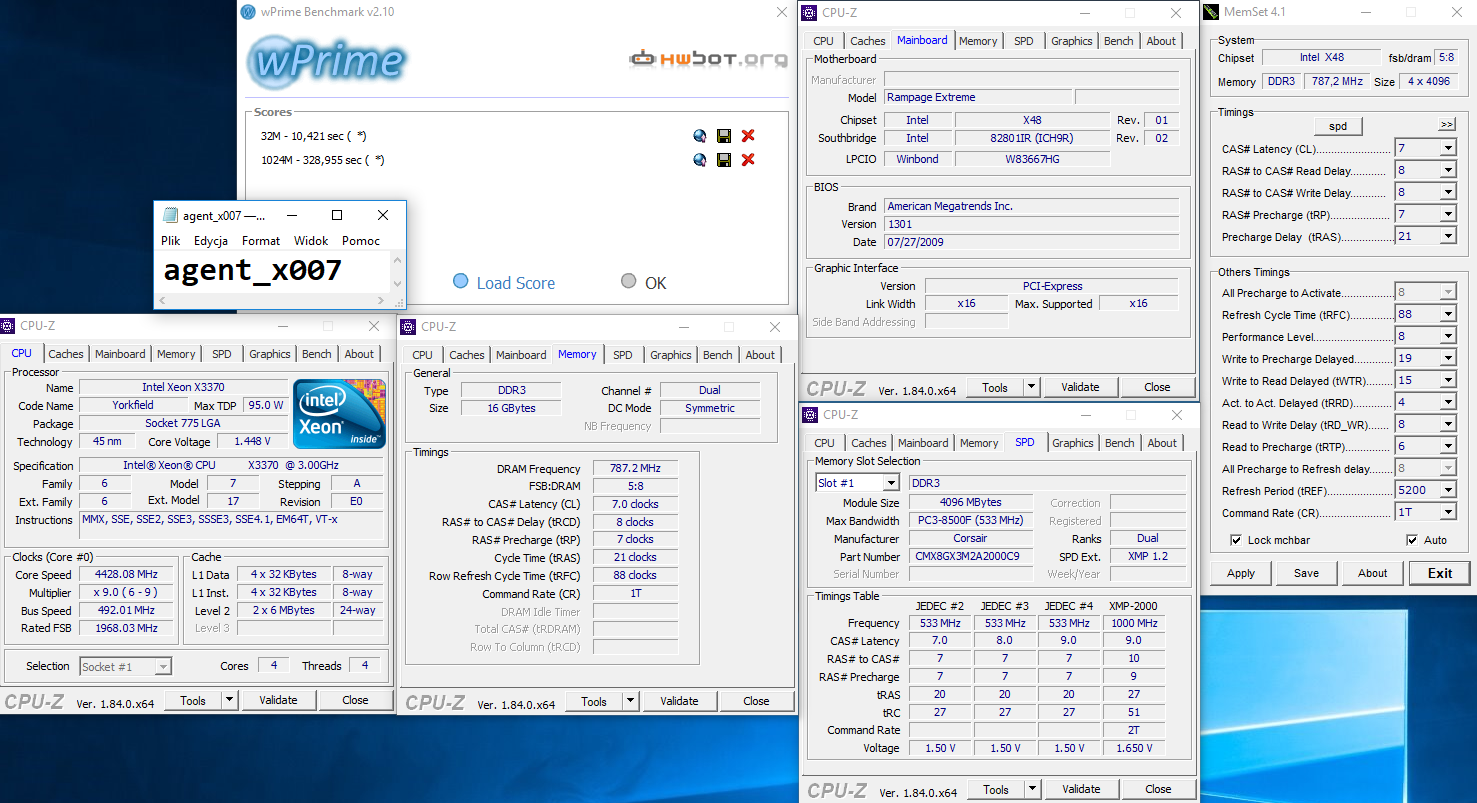Submit the 1024M score online via globe icon
The width and height of the screenshot is (1477, 803).
pos(700,160)
